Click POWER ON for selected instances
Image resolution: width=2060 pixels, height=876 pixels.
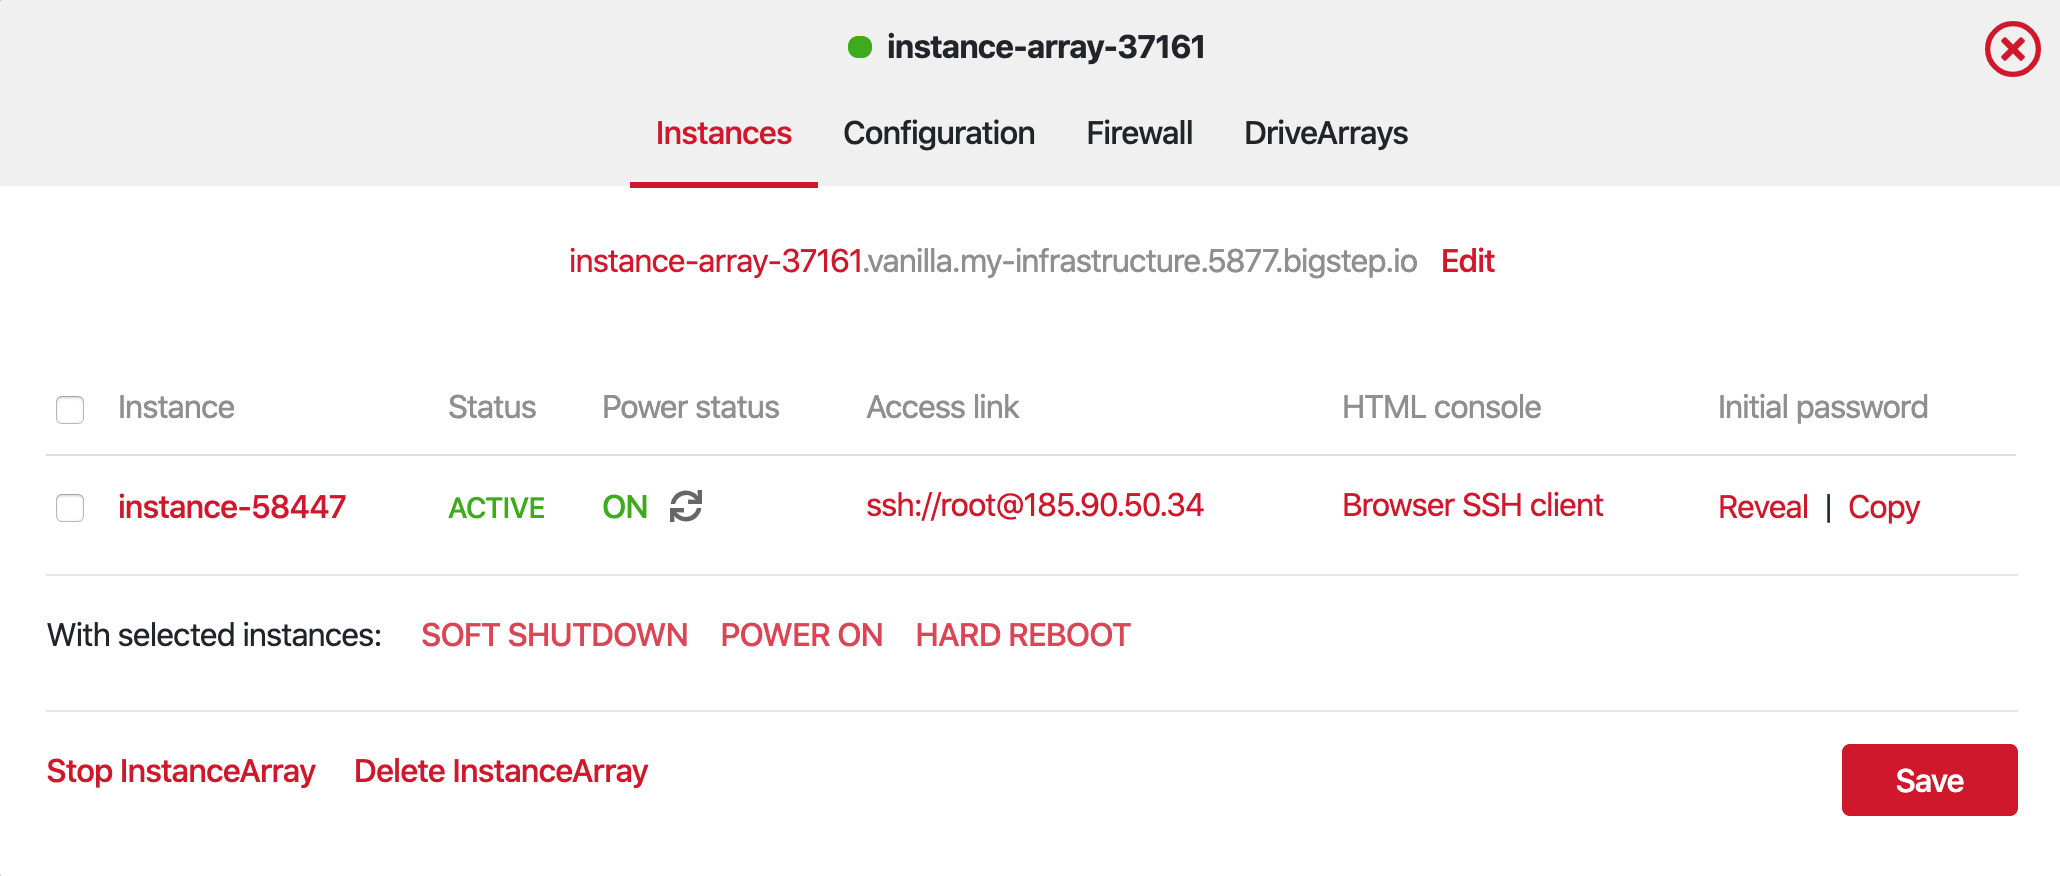point(801,635)
